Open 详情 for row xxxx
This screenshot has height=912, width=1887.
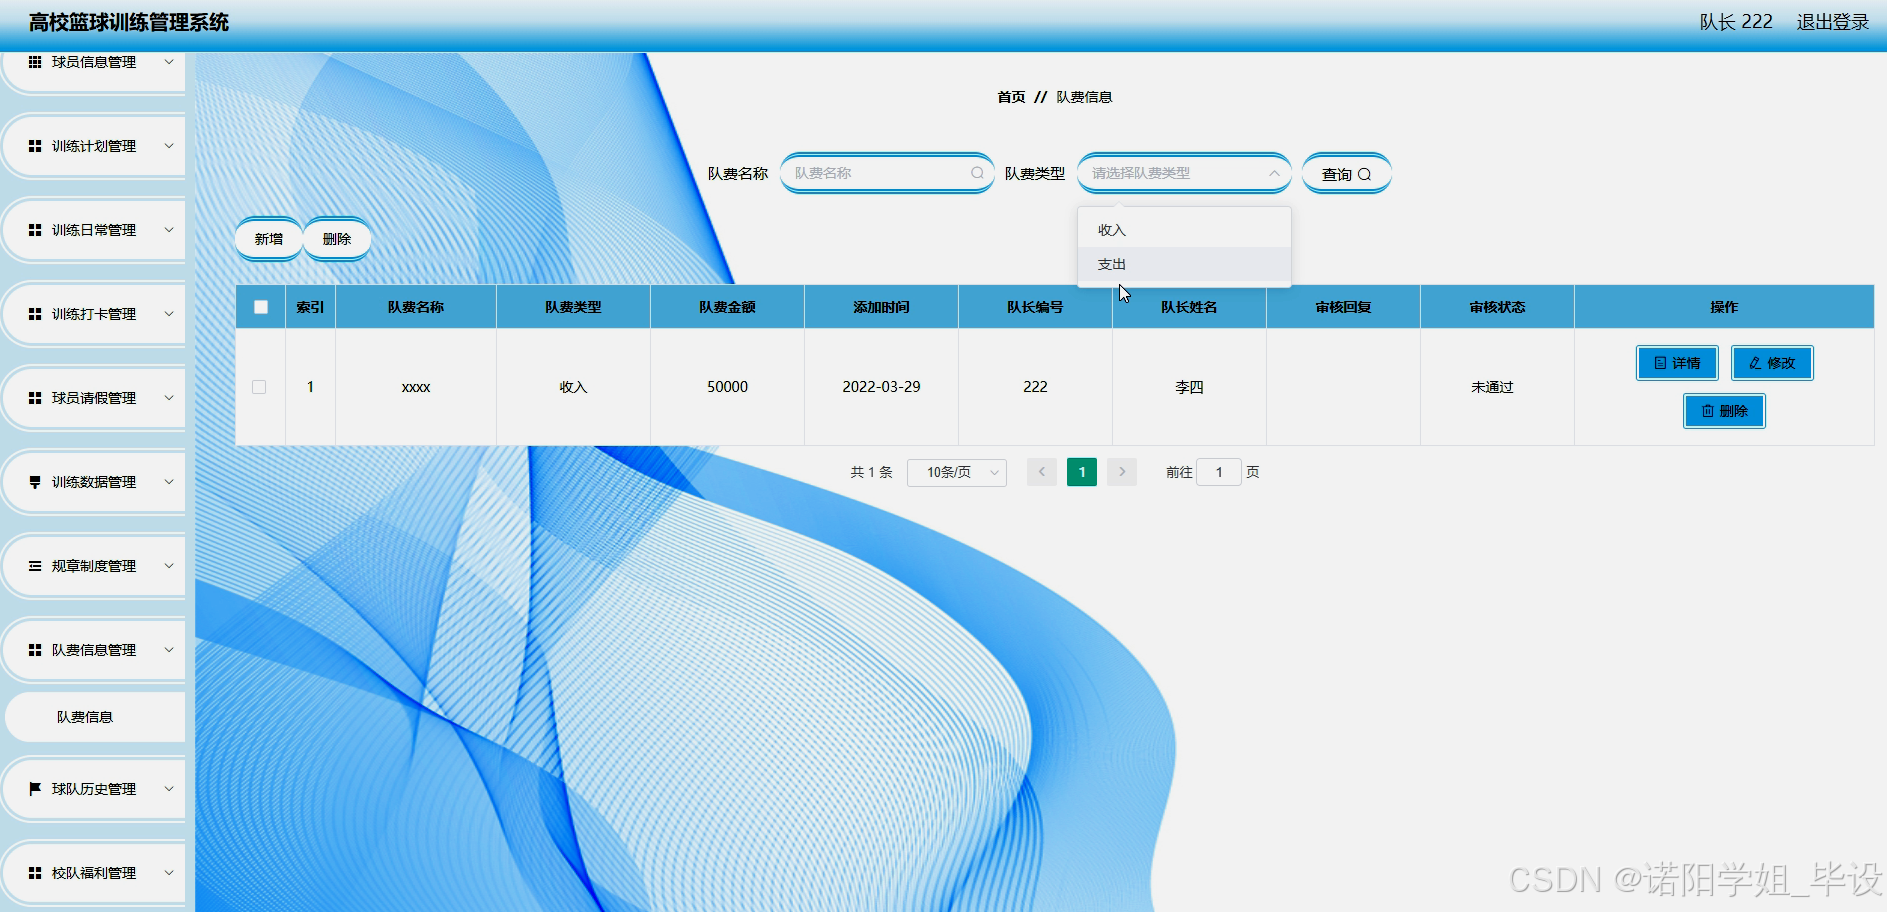[1677, 363]
